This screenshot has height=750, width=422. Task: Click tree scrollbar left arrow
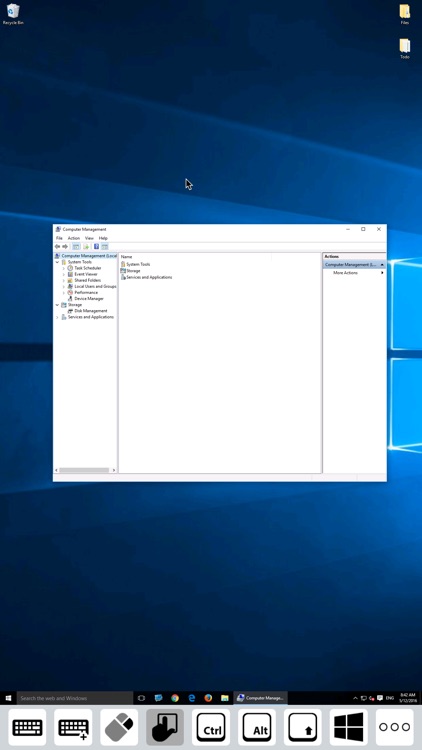pos(56,470)
